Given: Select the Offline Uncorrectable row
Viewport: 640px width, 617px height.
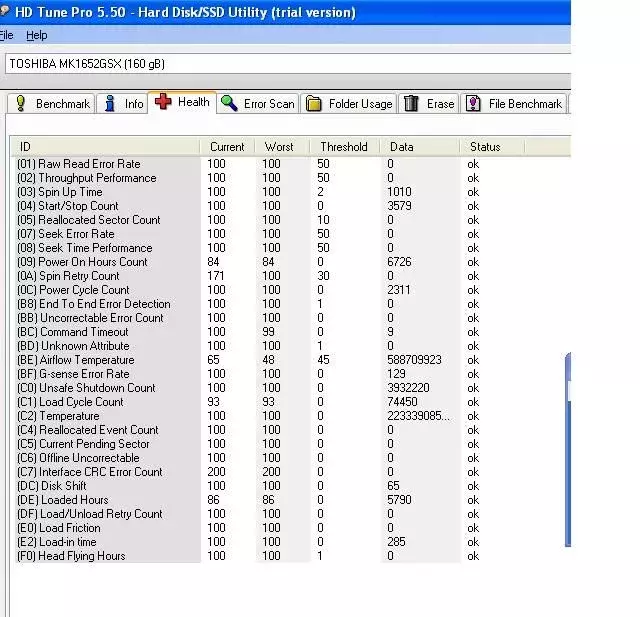Looking at the screenshot, I should tap(249, 458).
